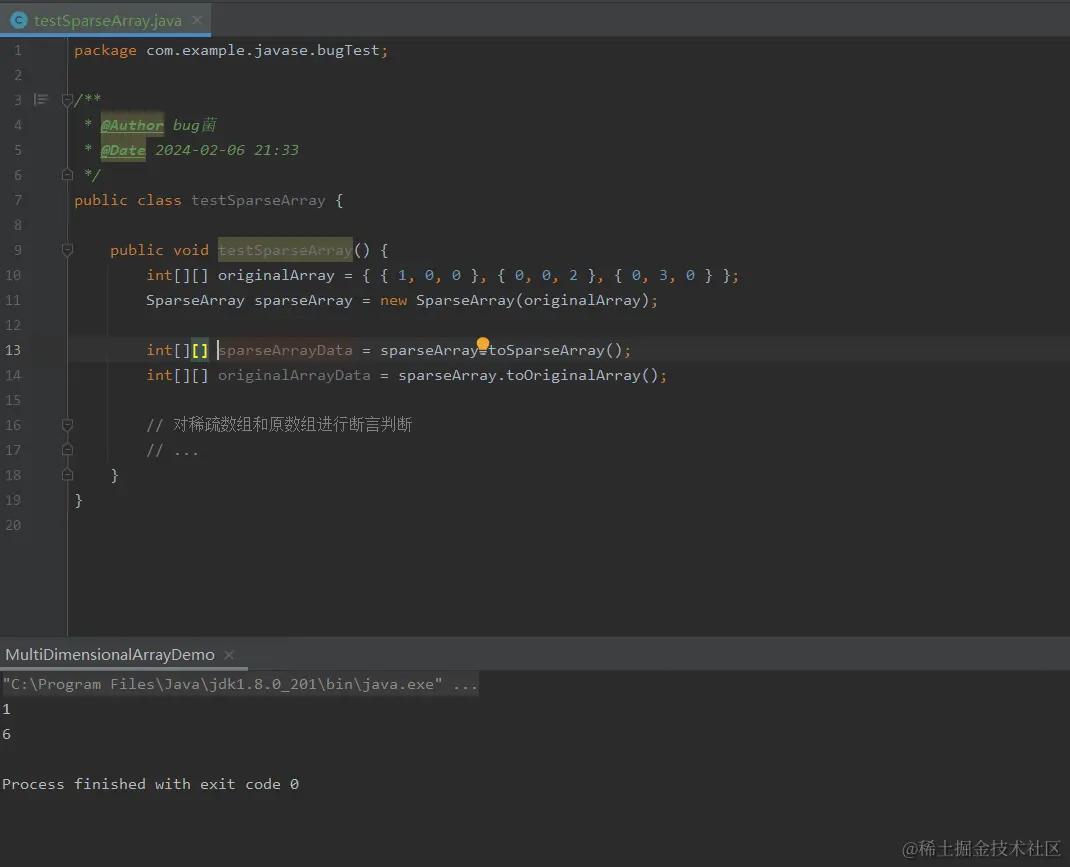
Task: Click the date 2024-02-06 21:33 in Javadoc
Action: pos(227,150)
